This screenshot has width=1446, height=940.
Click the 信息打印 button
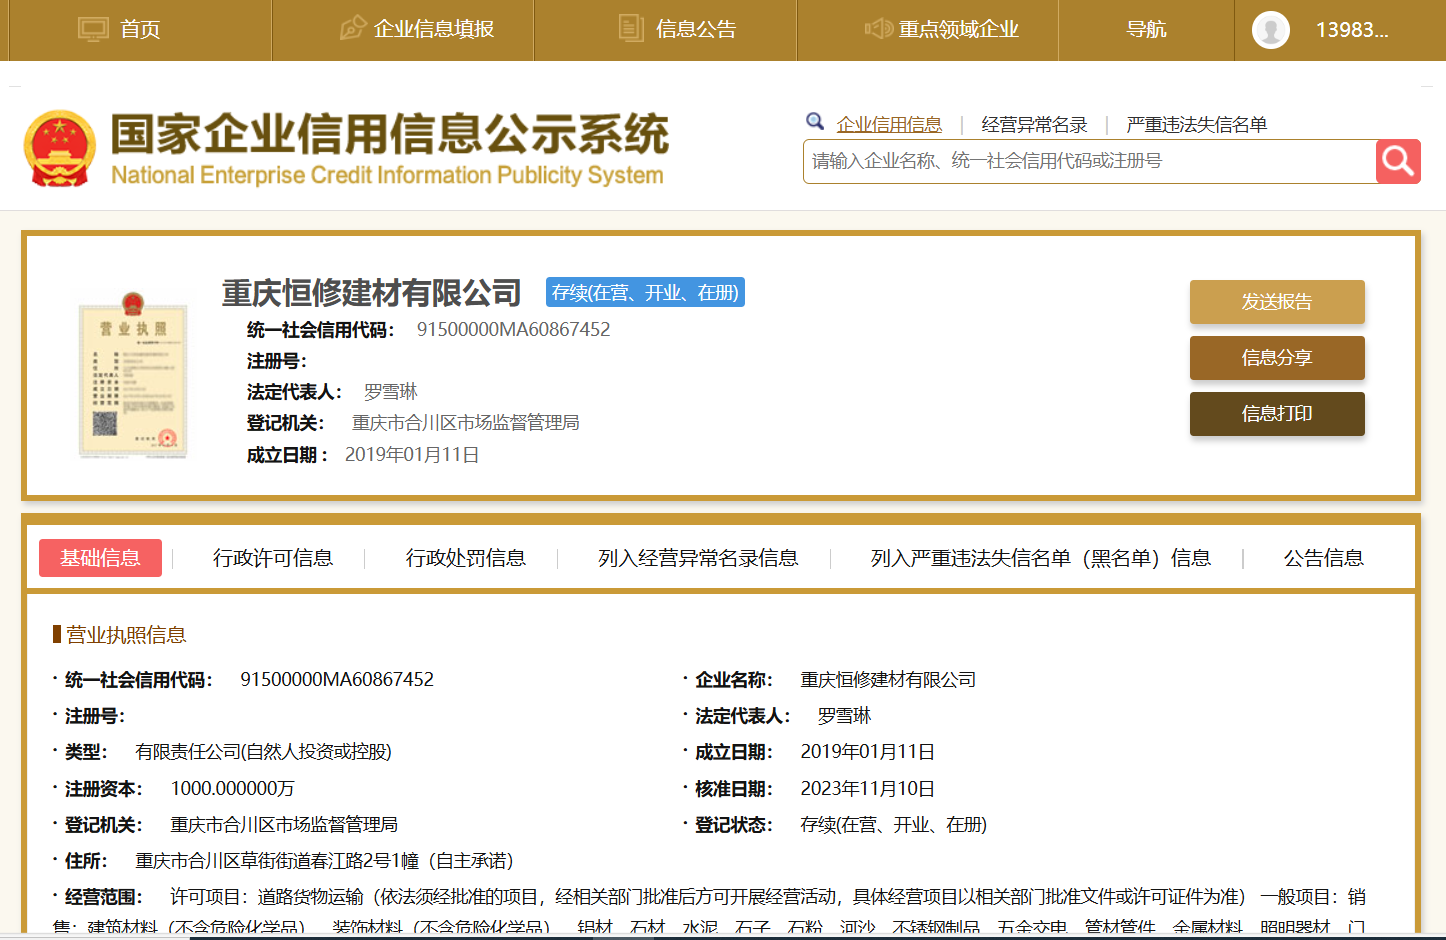pyautogui.click(x=1277, y=414)
